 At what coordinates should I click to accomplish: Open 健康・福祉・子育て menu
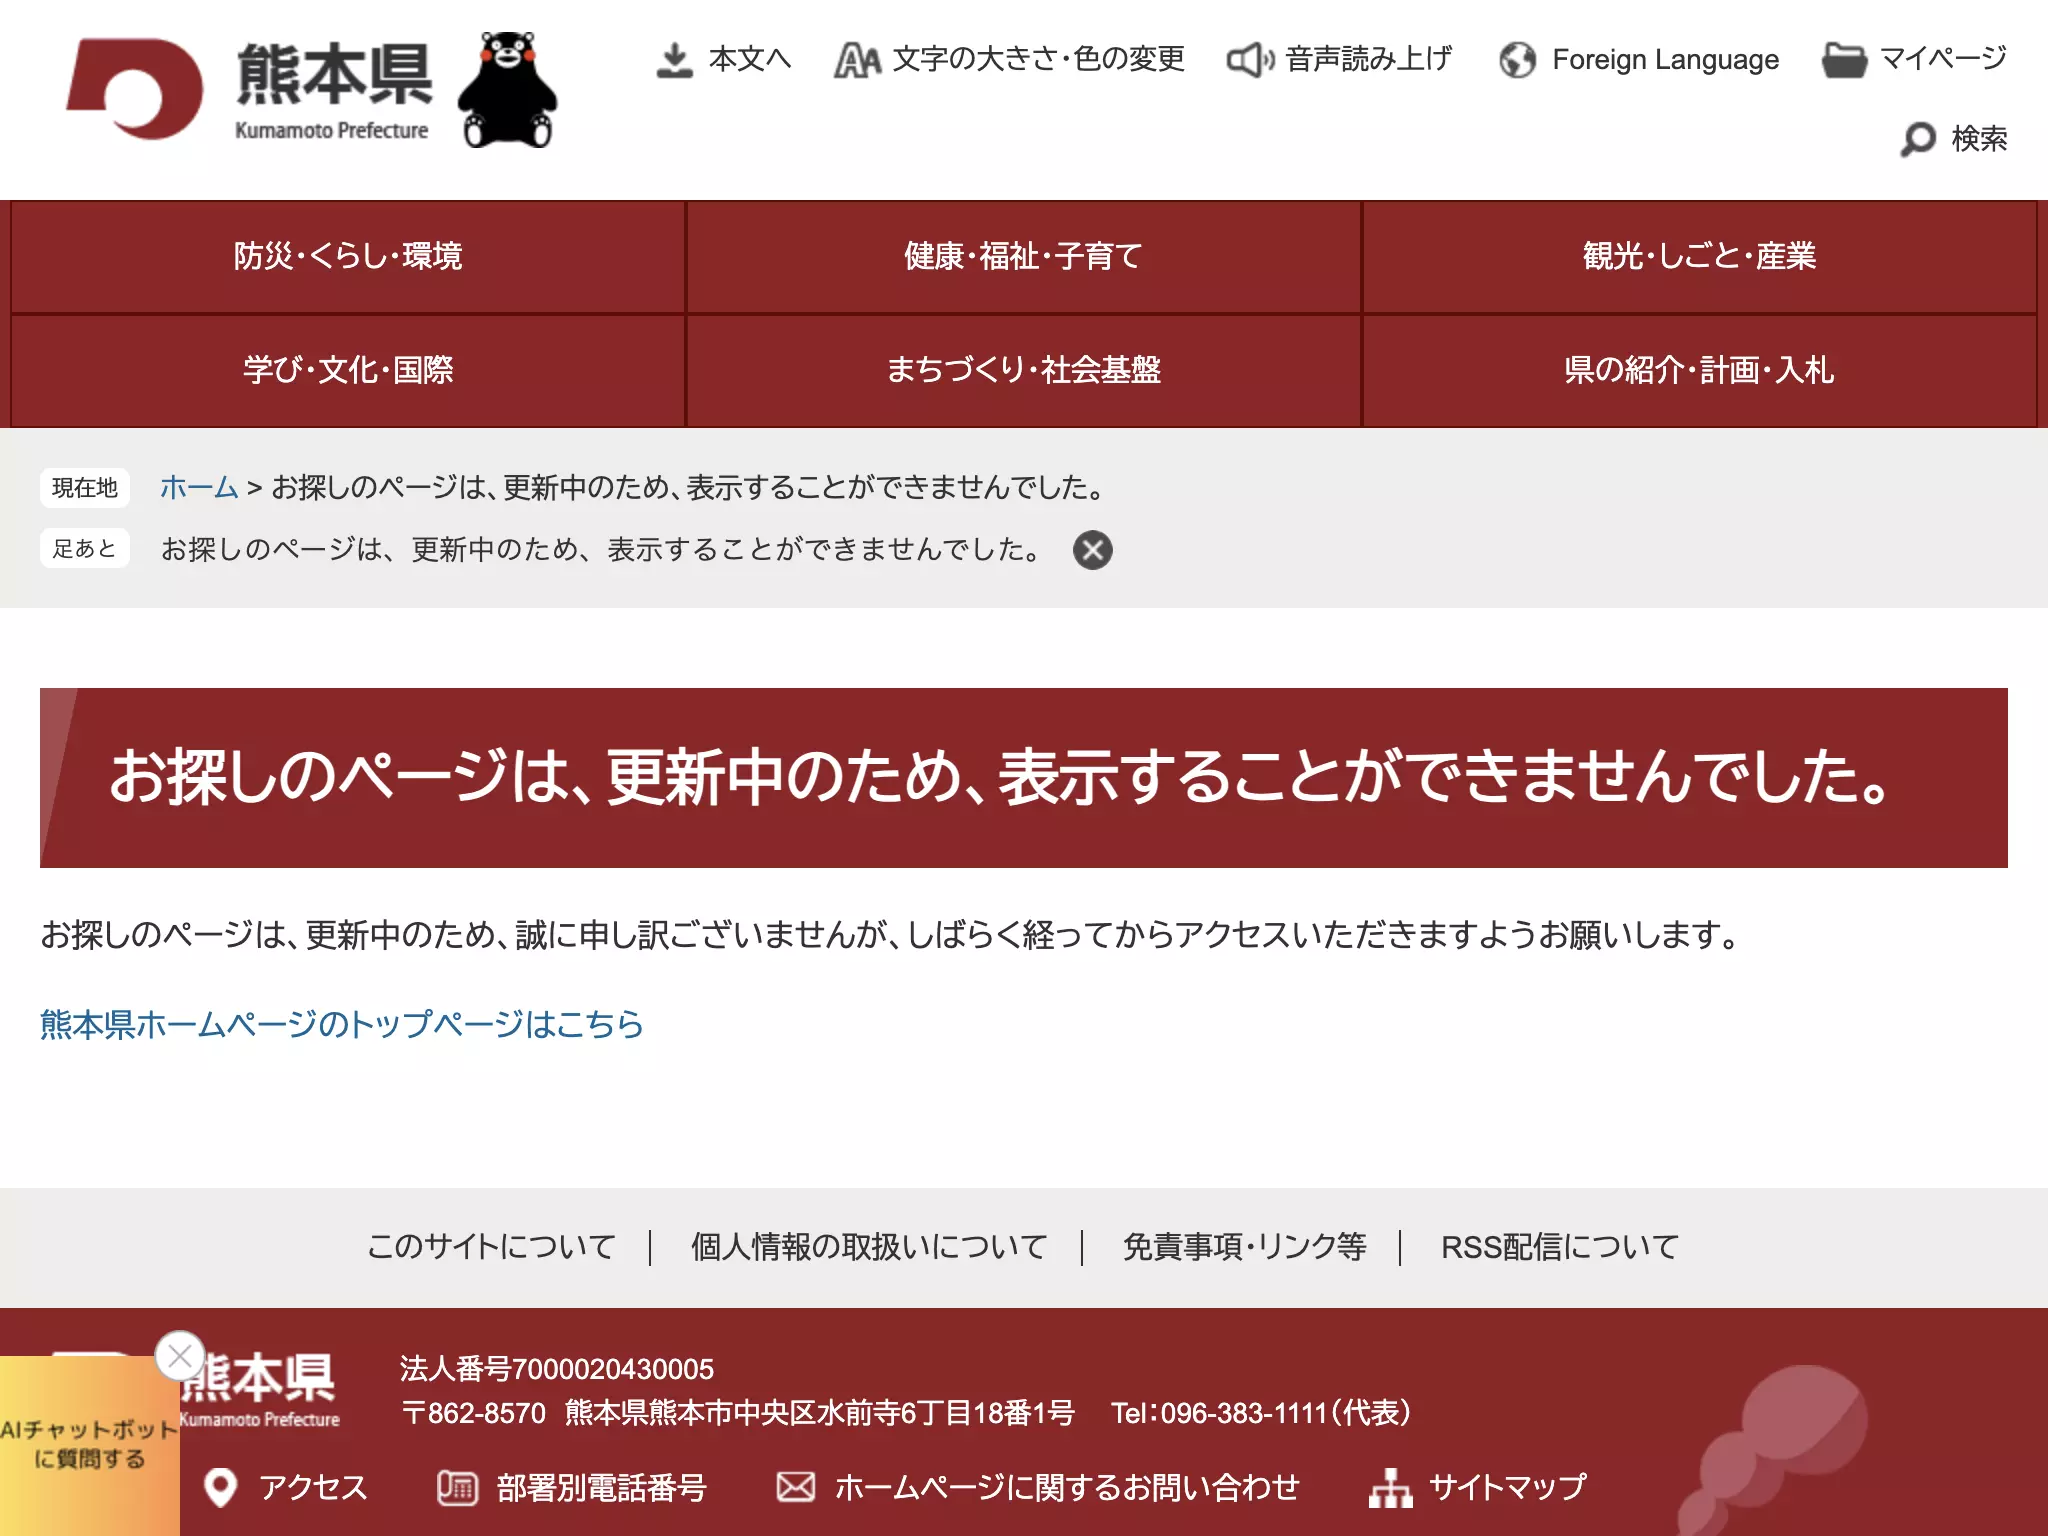pos(1023,257)
